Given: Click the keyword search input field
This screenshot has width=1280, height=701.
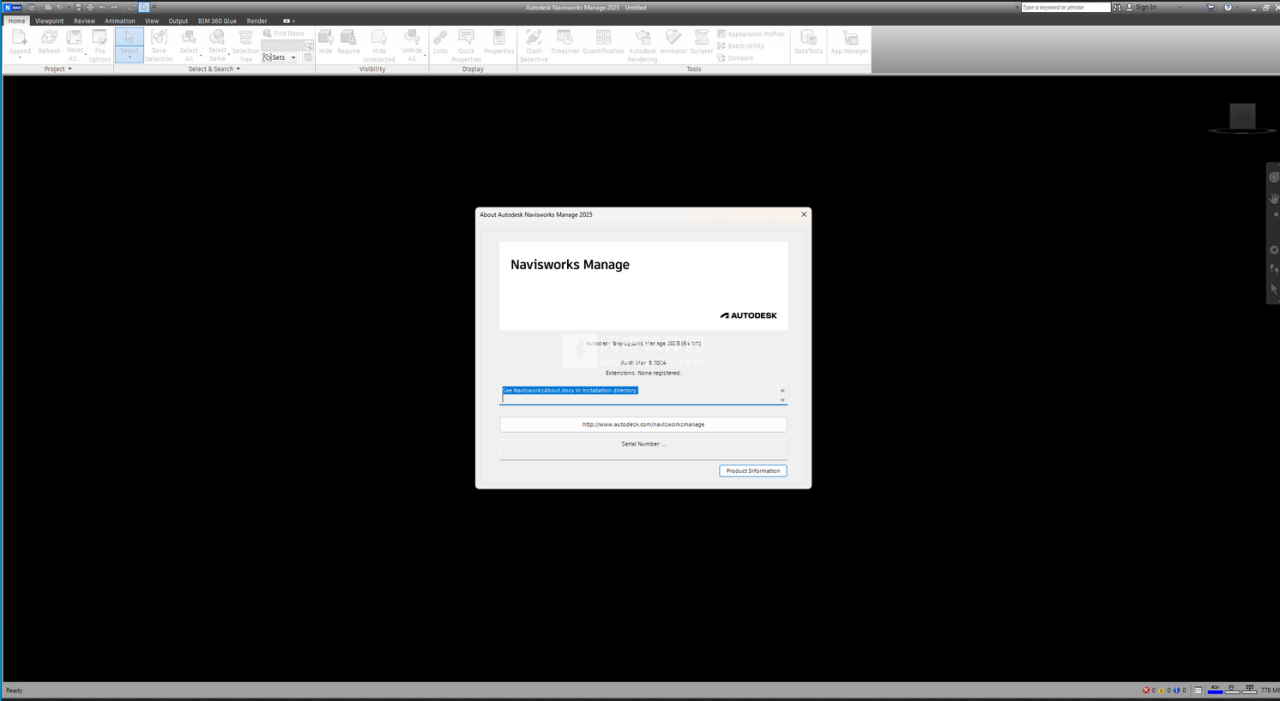Looking at the screenshot, I should [x=1065, y=7].
